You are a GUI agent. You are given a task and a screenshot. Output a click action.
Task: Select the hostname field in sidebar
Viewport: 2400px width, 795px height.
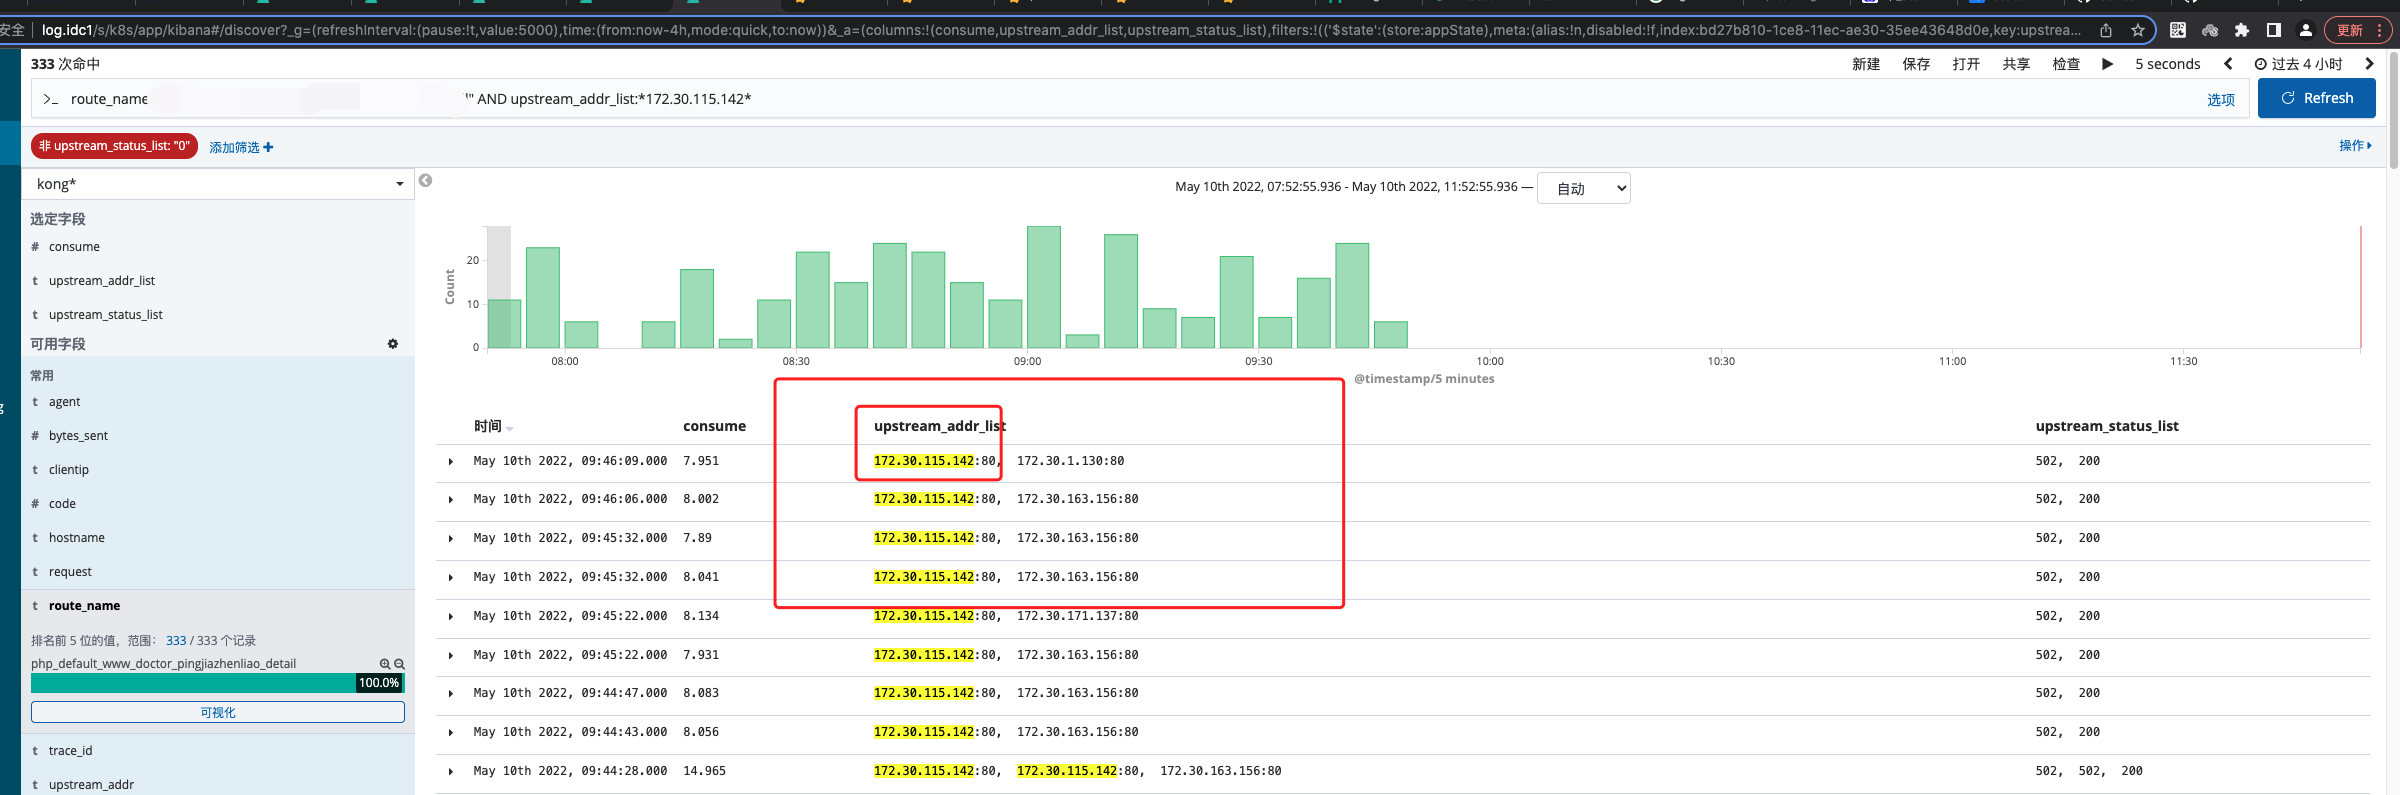[77, 538]
